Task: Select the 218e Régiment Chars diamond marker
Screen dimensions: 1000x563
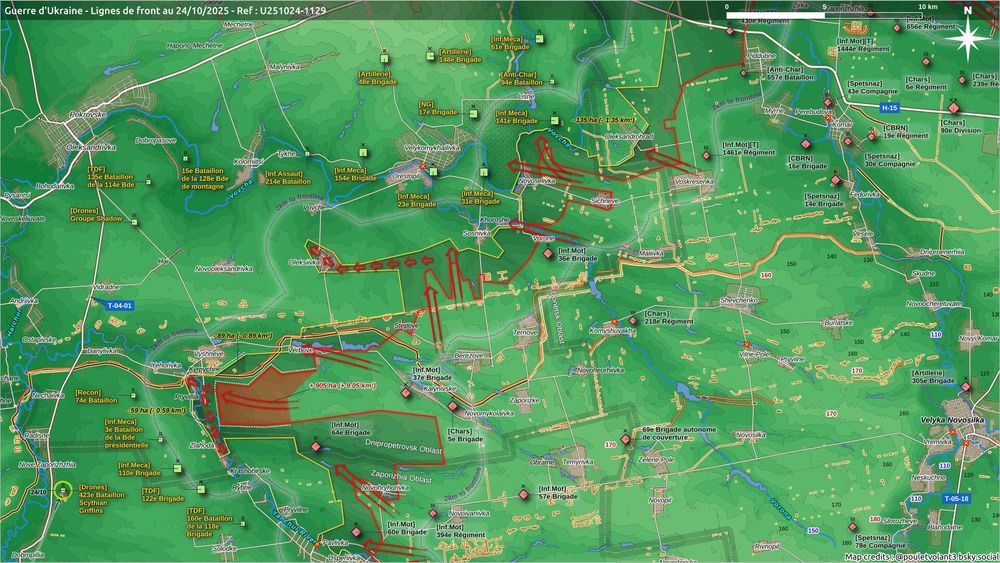Action: (633, 321)
